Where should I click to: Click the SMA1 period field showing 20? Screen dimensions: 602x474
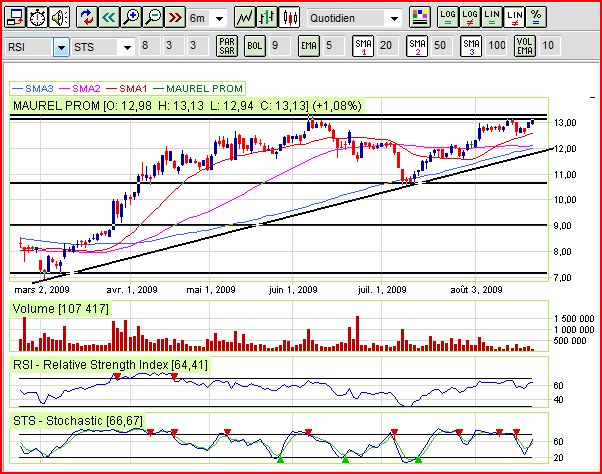[387, 46]
